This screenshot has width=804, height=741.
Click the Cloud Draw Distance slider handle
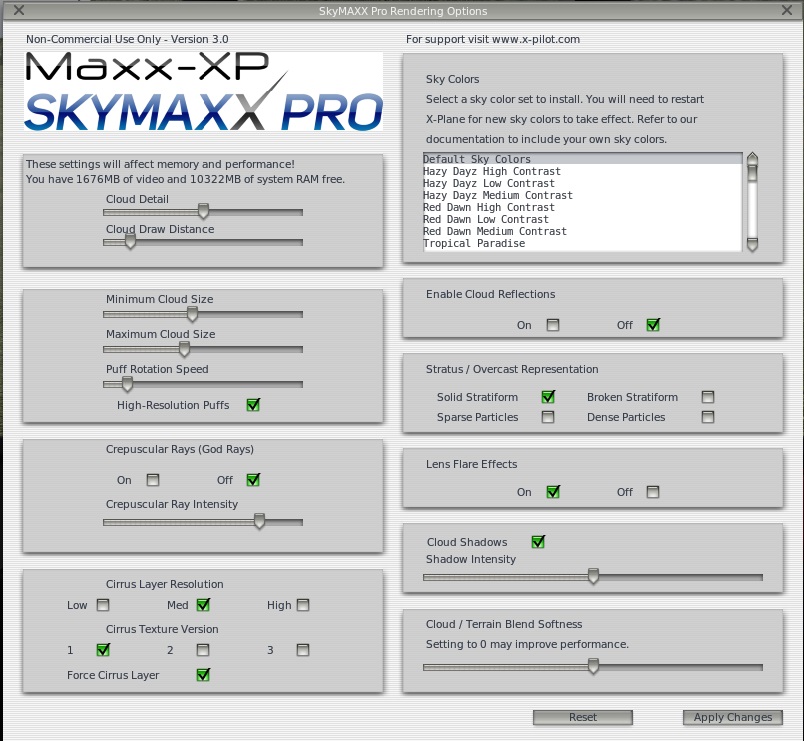point(130,241)
